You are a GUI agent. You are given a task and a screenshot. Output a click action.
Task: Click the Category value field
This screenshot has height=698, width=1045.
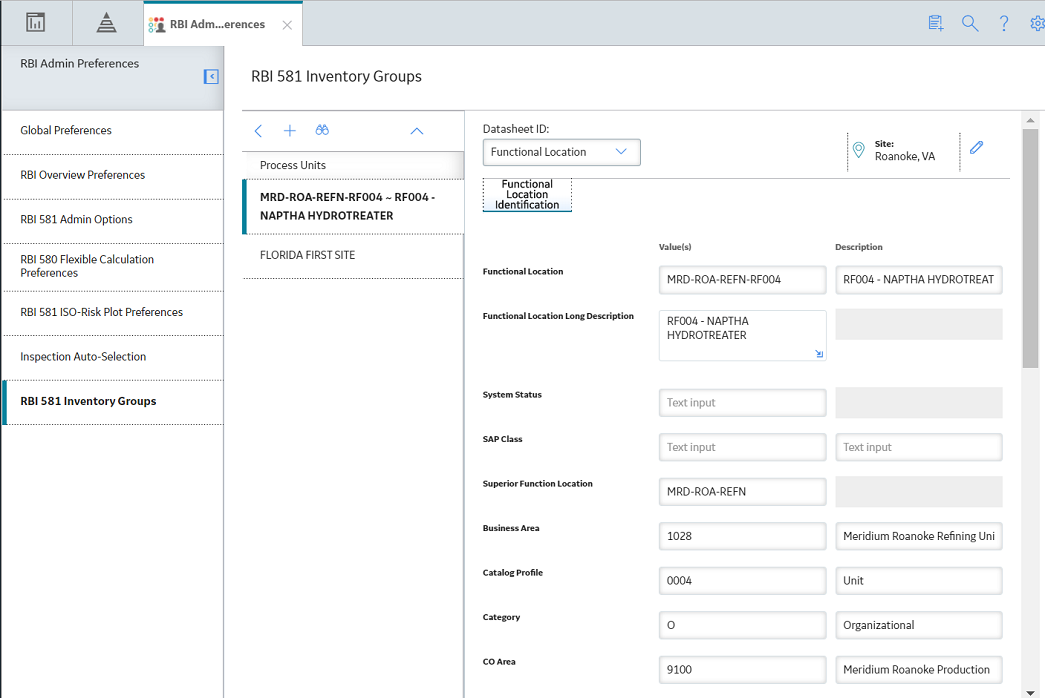742,625
